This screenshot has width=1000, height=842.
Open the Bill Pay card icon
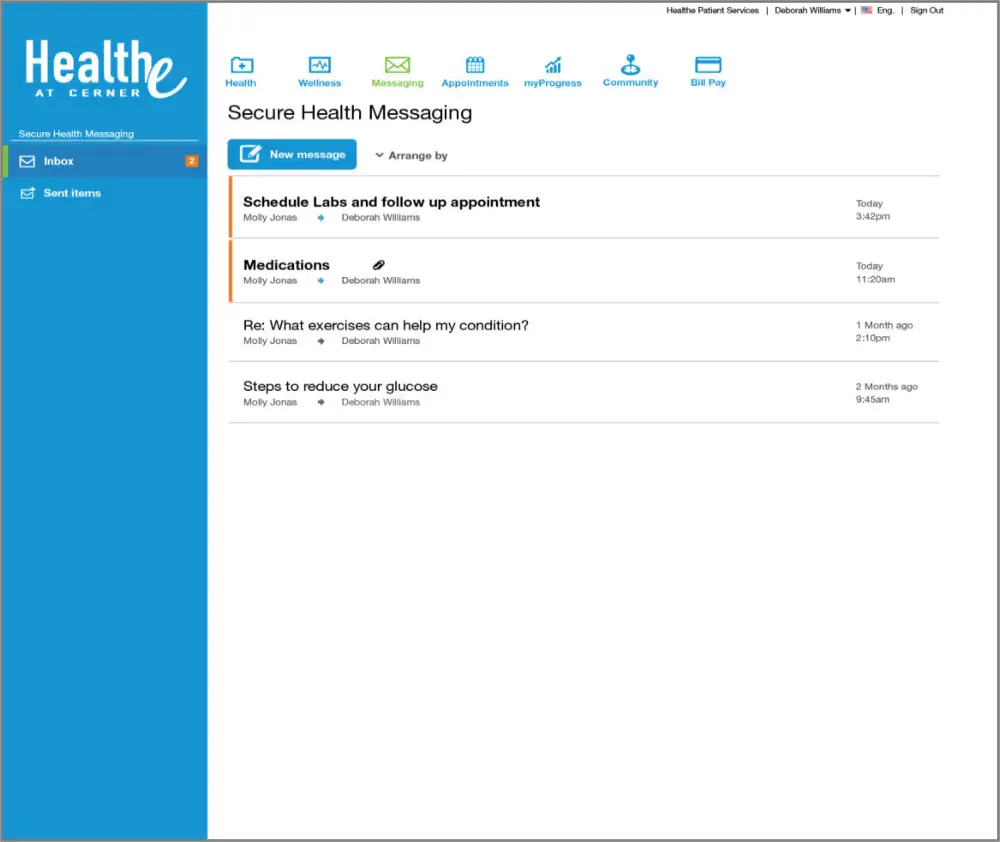click(708, 66)
